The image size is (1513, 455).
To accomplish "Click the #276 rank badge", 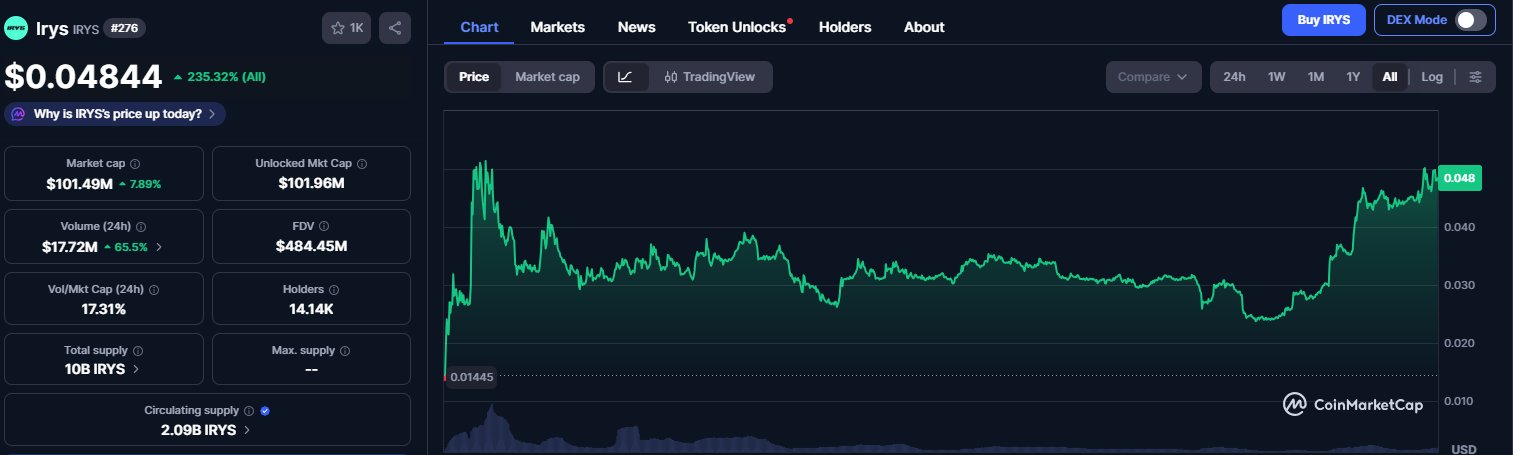I will tap(125, 28).
